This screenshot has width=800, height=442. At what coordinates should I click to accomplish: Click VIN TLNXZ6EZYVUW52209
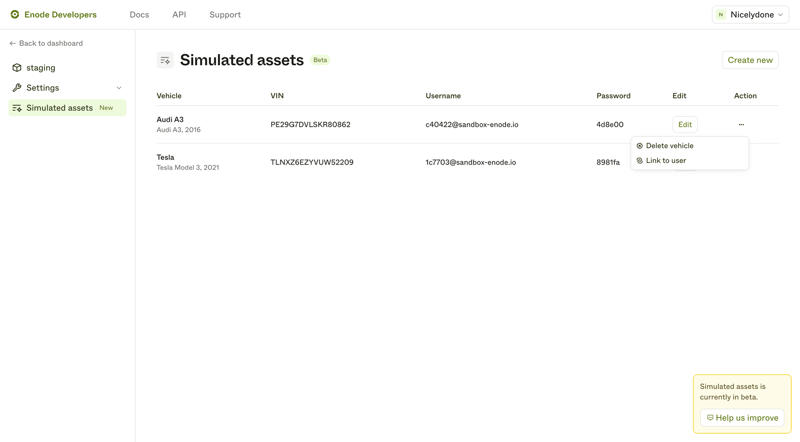tap(312, 162)
